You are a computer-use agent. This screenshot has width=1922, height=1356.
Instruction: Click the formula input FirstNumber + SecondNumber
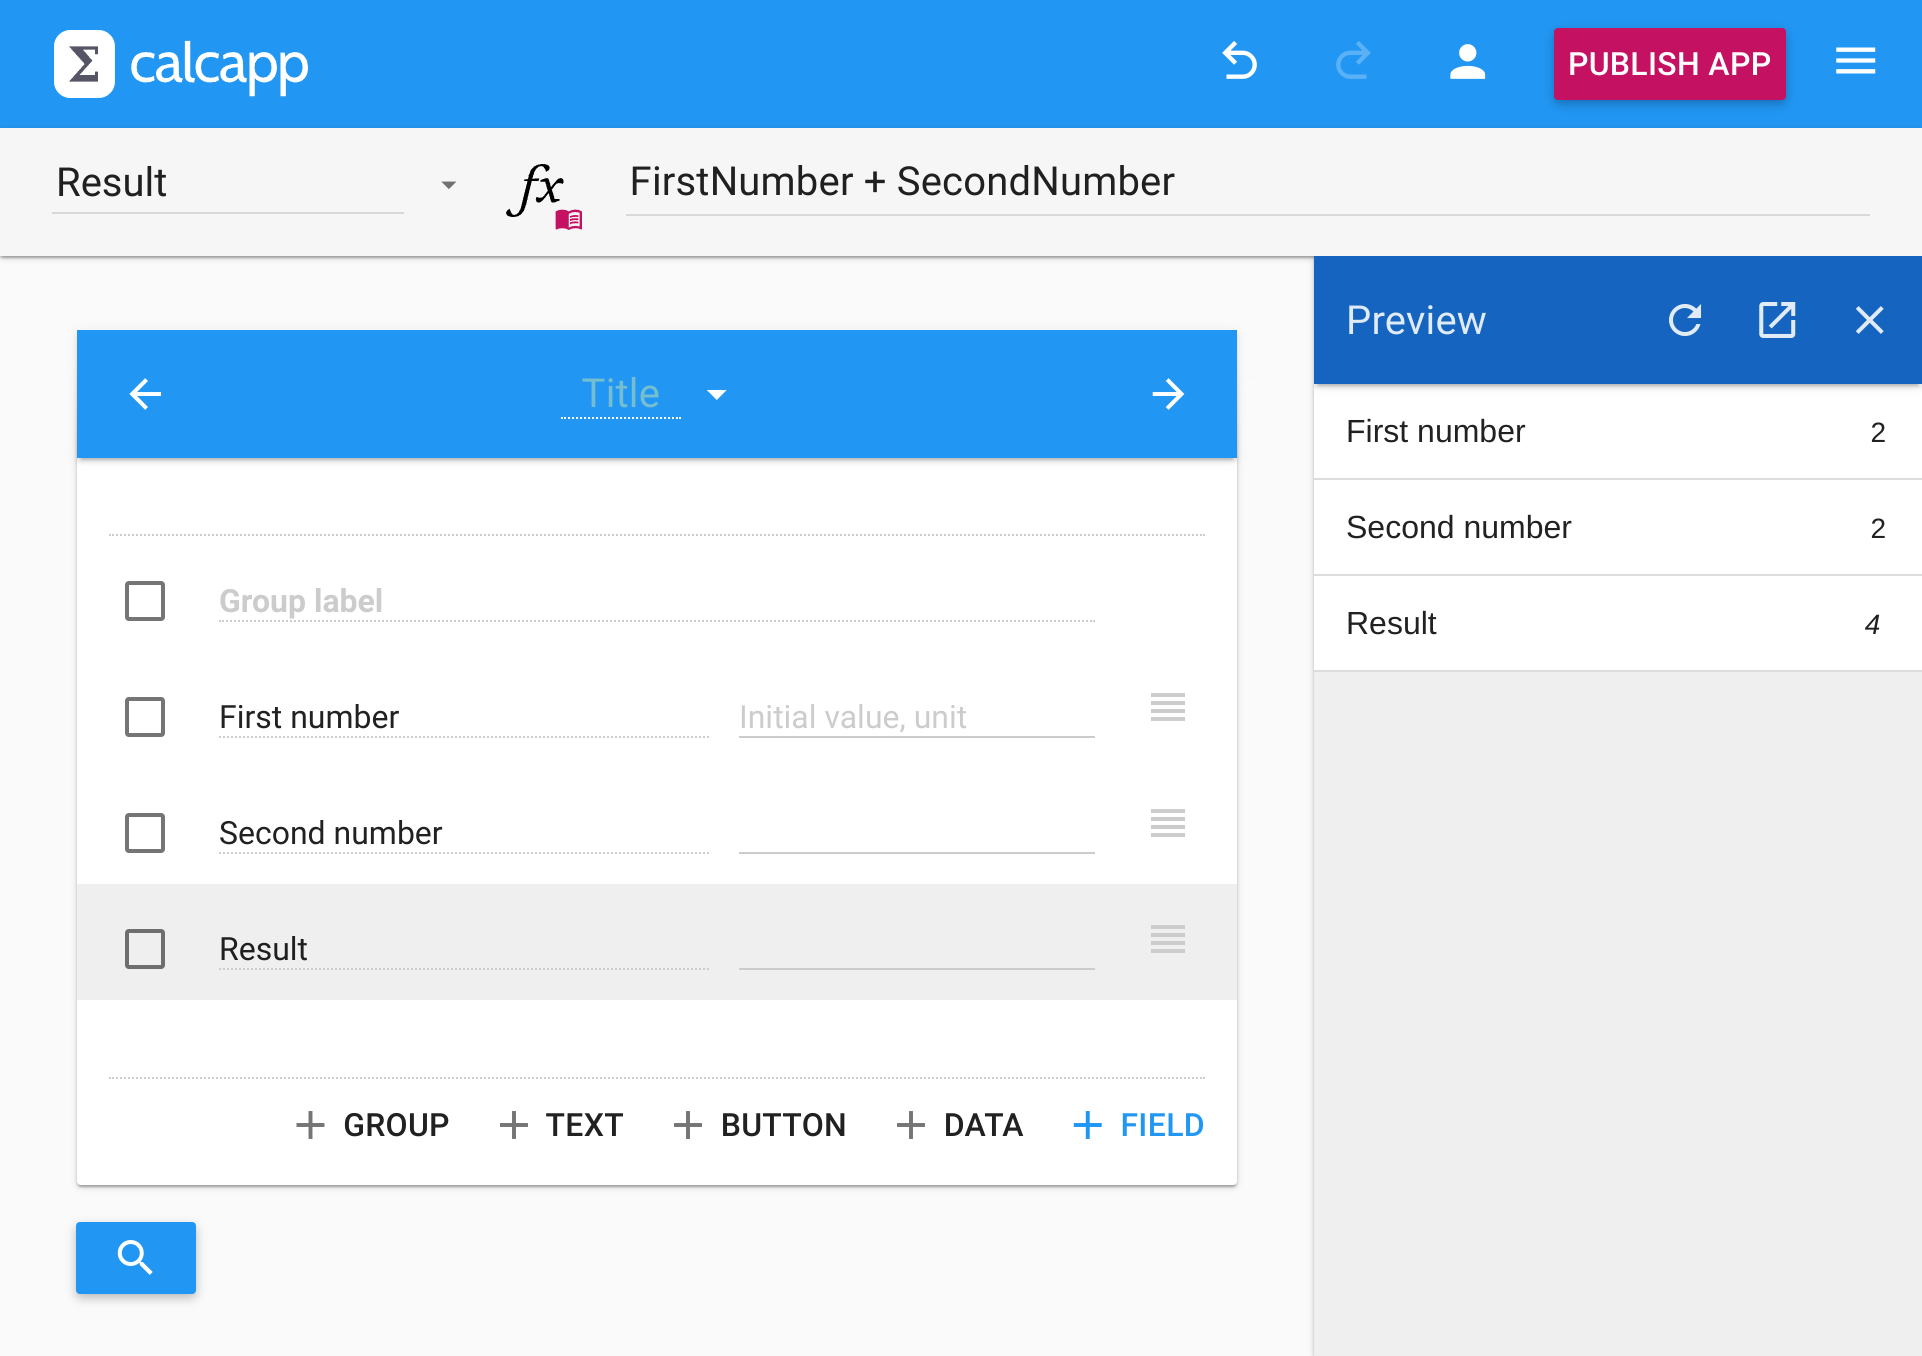tap(1246, 183)
